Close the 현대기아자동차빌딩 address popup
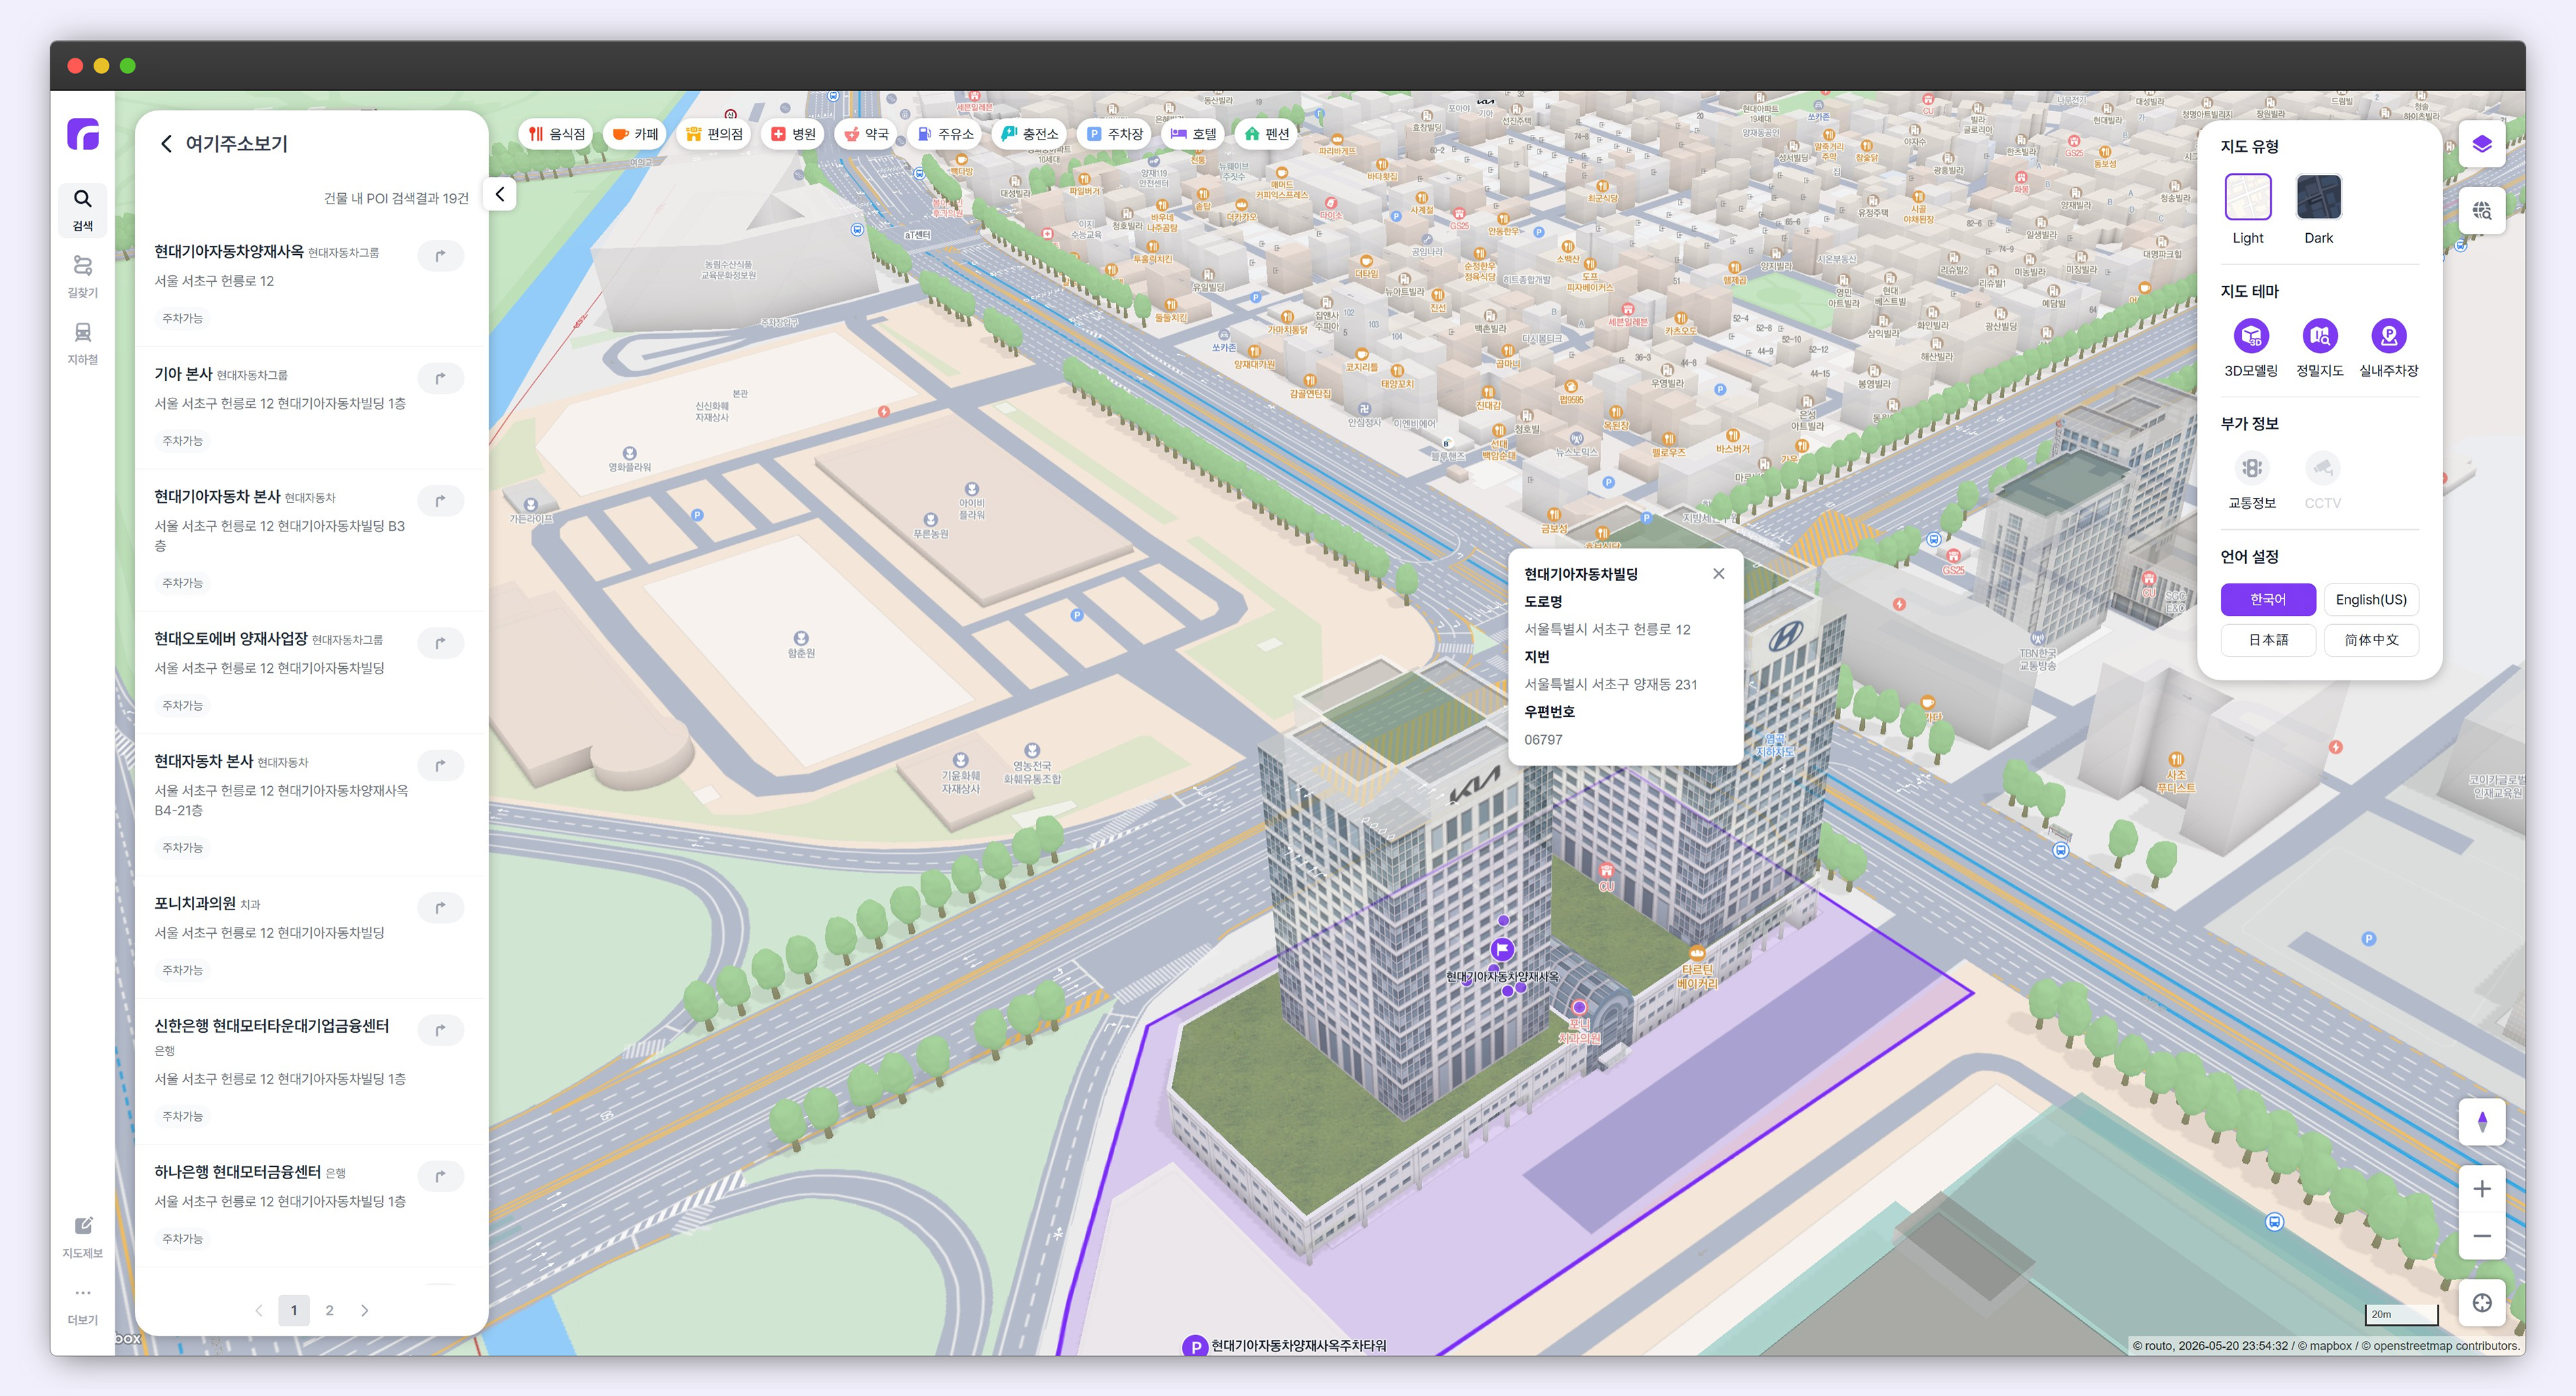The image size is (2576, 1396). coord(1718,574)
